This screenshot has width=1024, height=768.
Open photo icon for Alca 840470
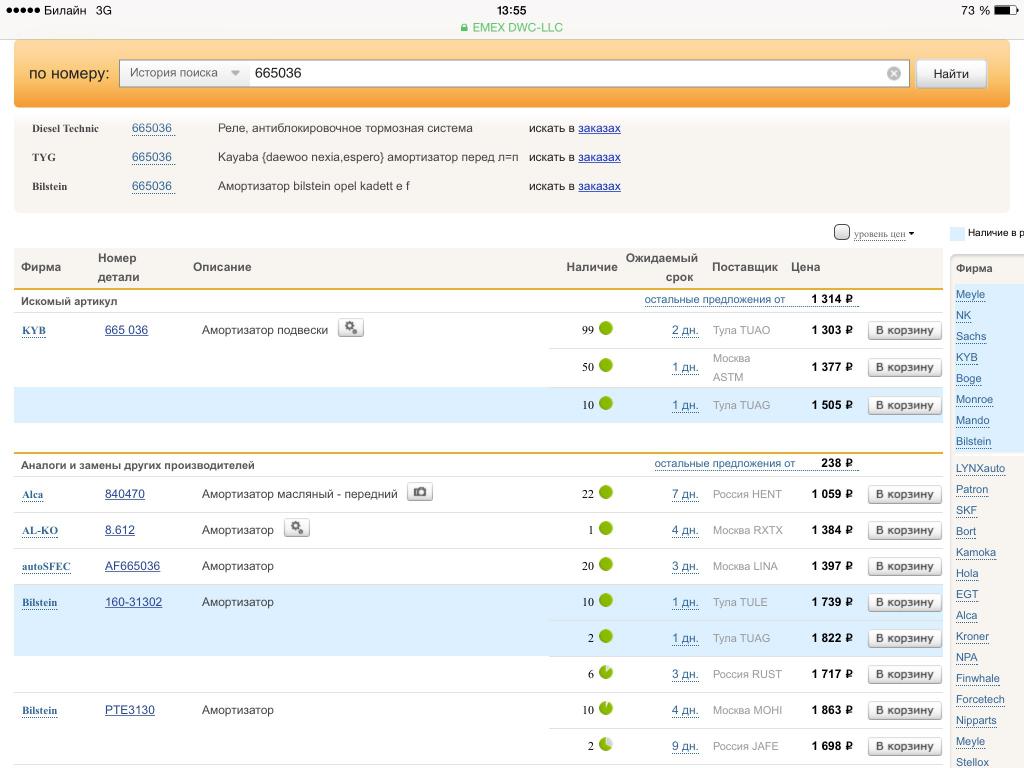(x=420, y=492)
